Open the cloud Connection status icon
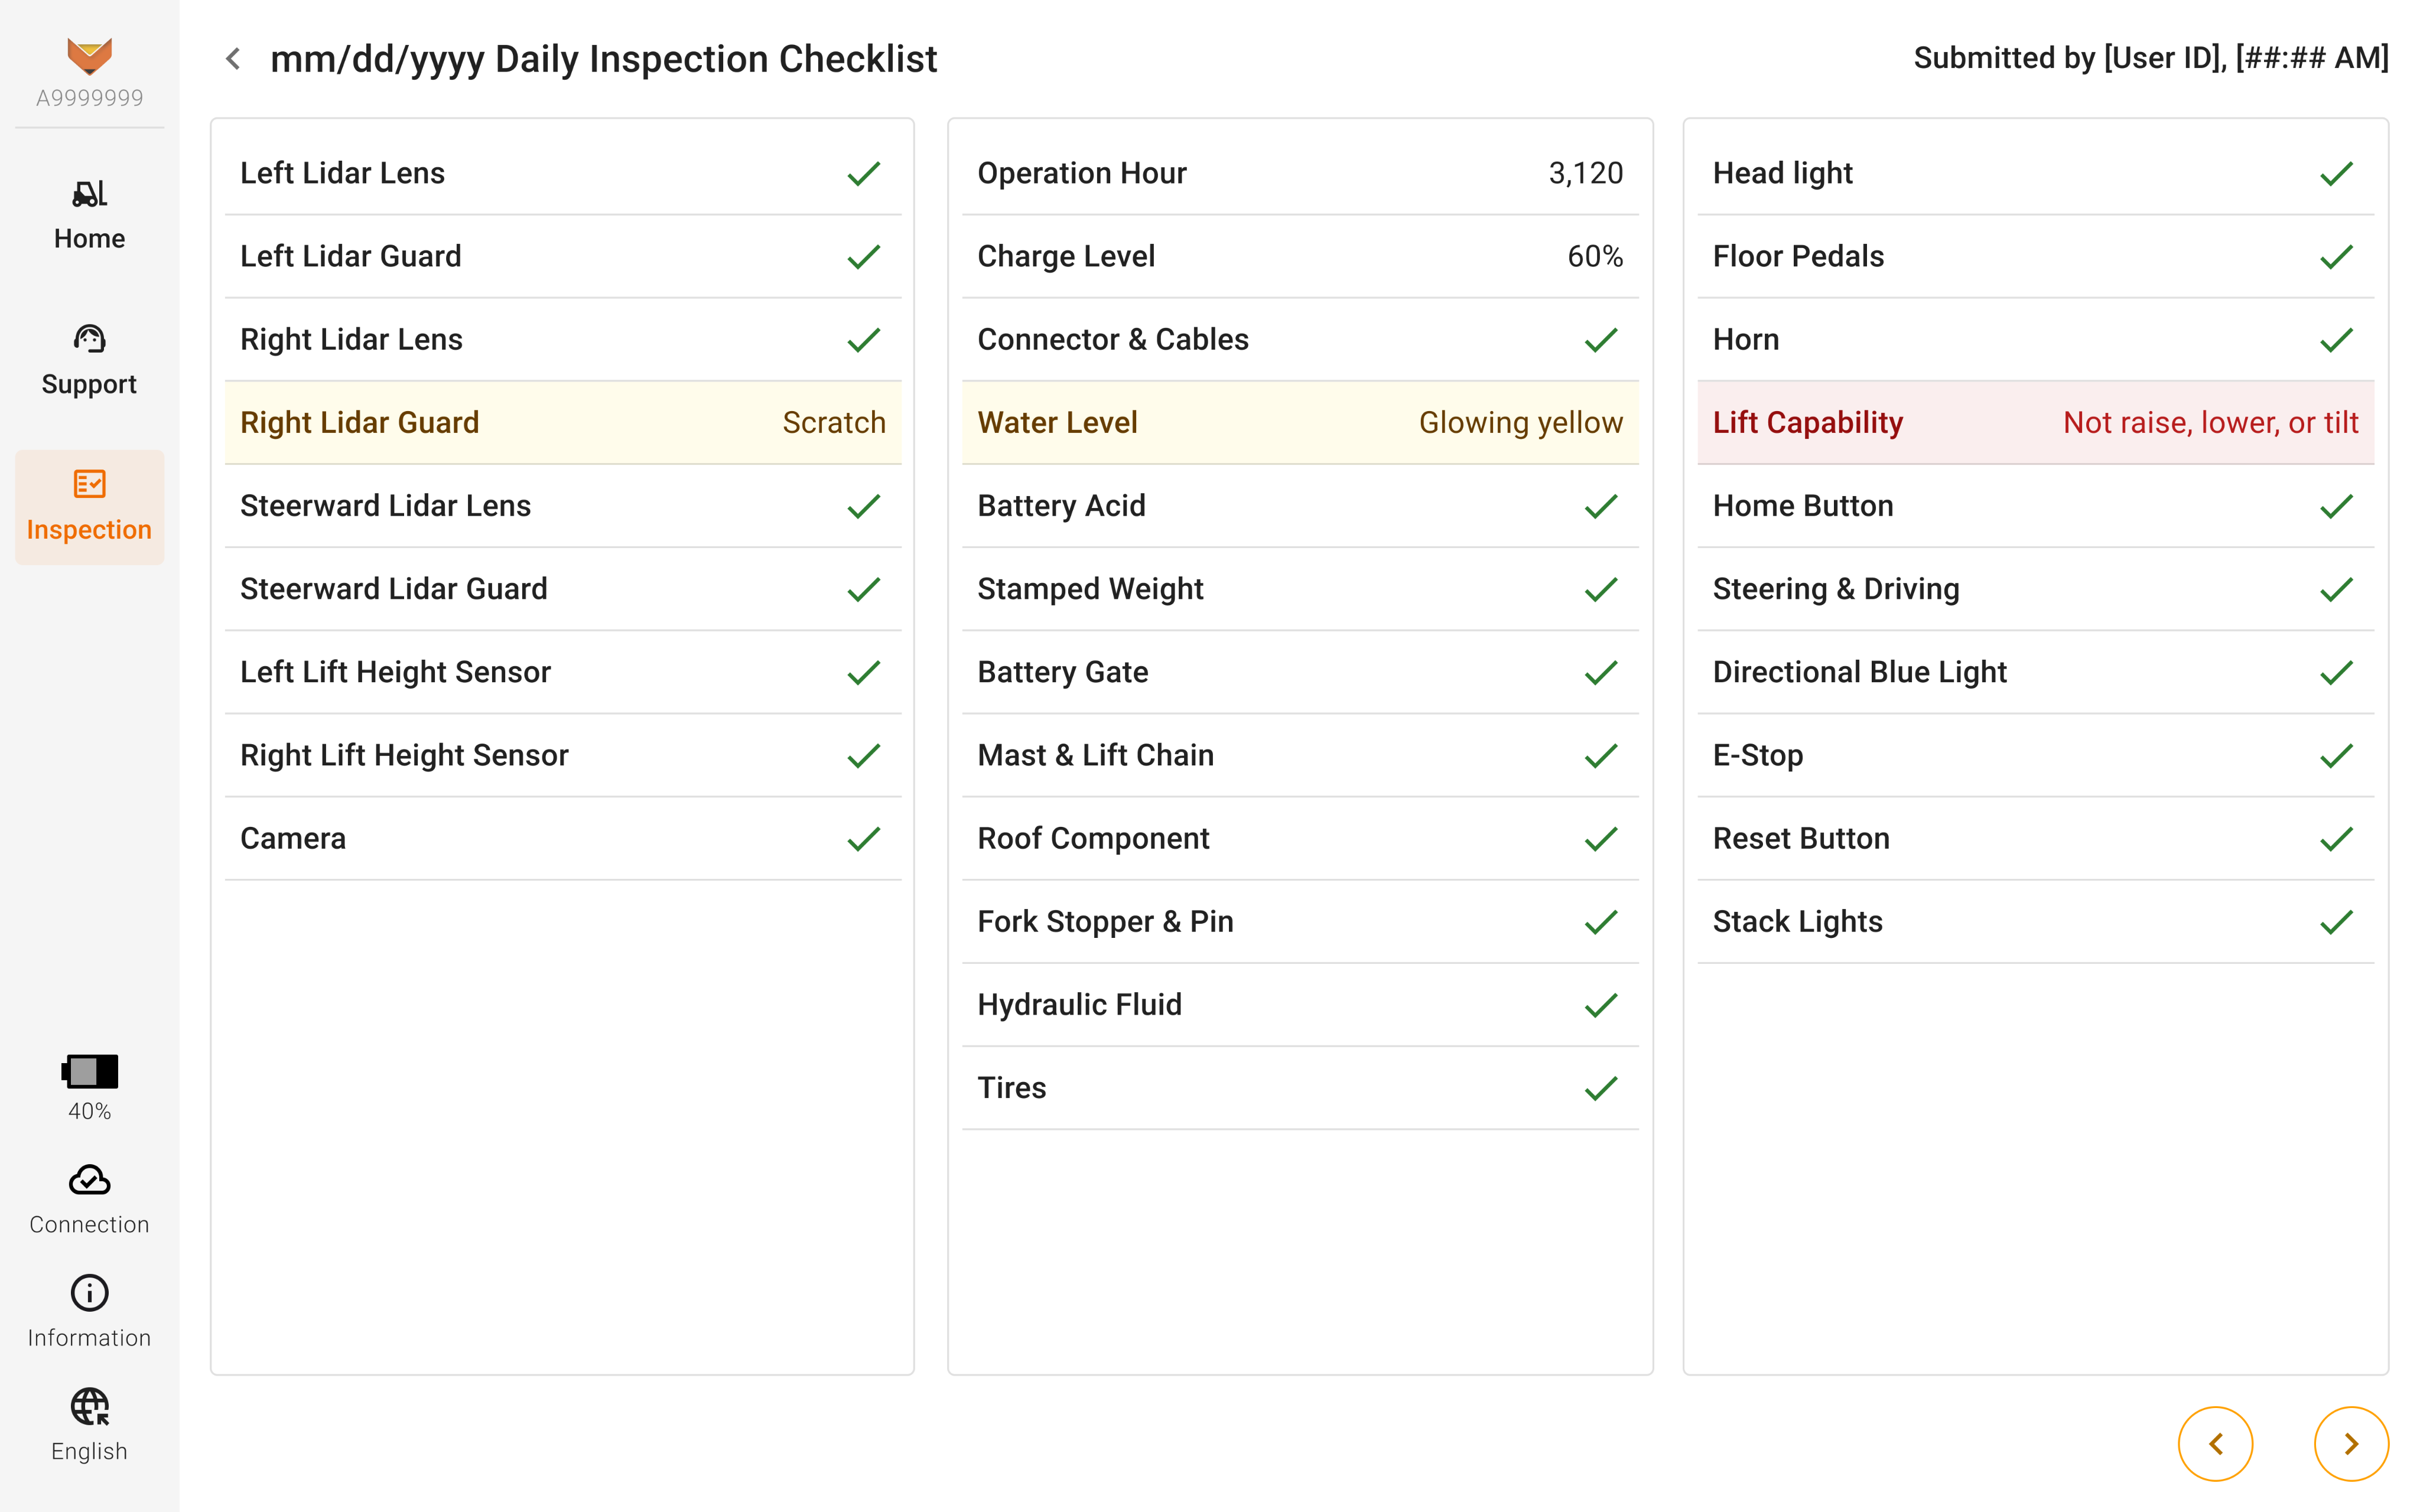The image size is (2420, 1512). coord(89,1181)
